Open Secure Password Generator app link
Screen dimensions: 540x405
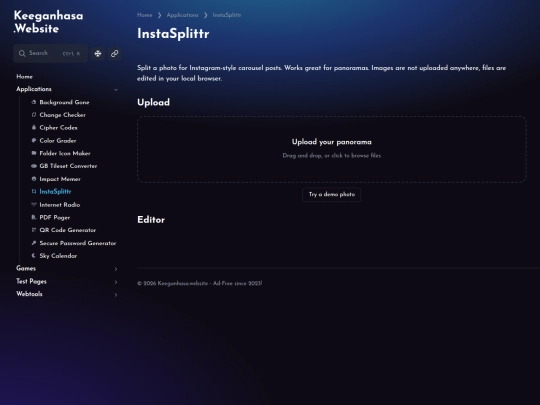77,243
